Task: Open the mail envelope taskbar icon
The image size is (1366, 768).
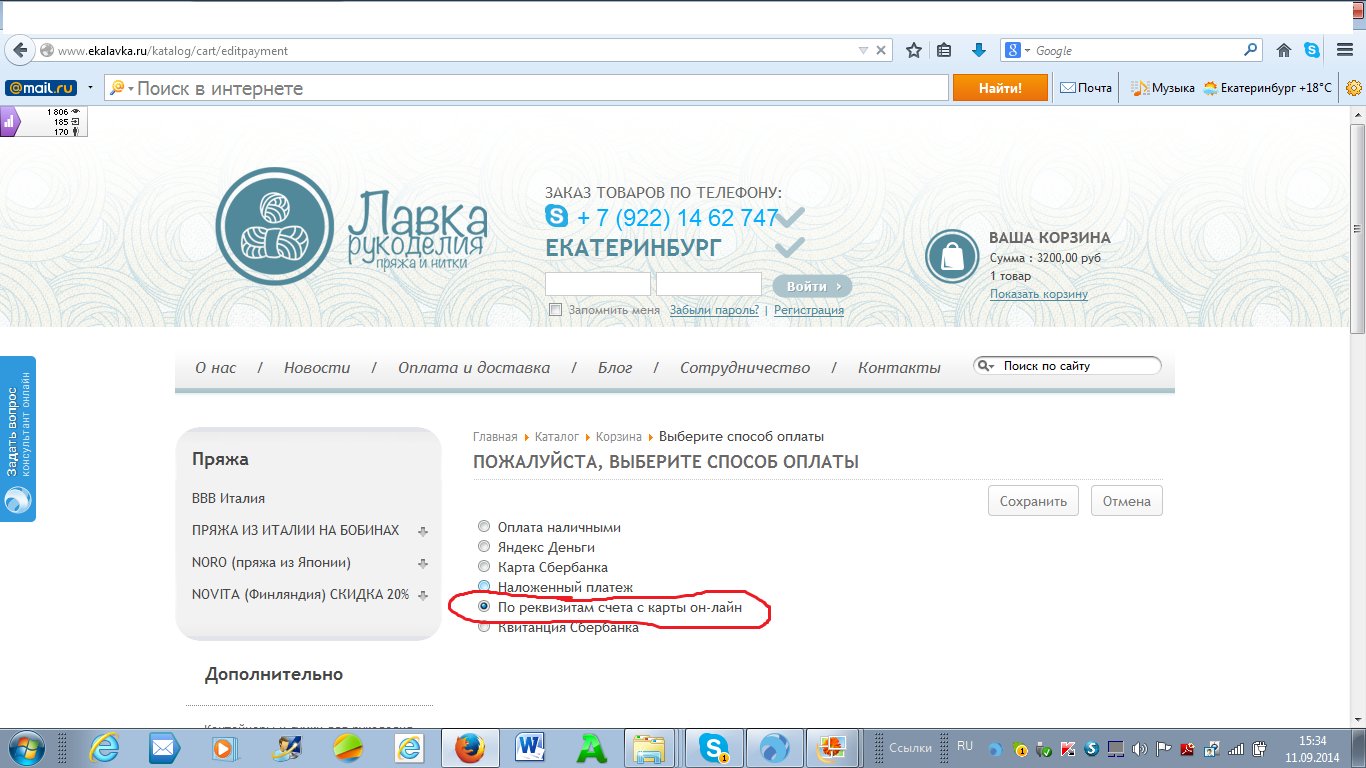Action: point(164,747)
